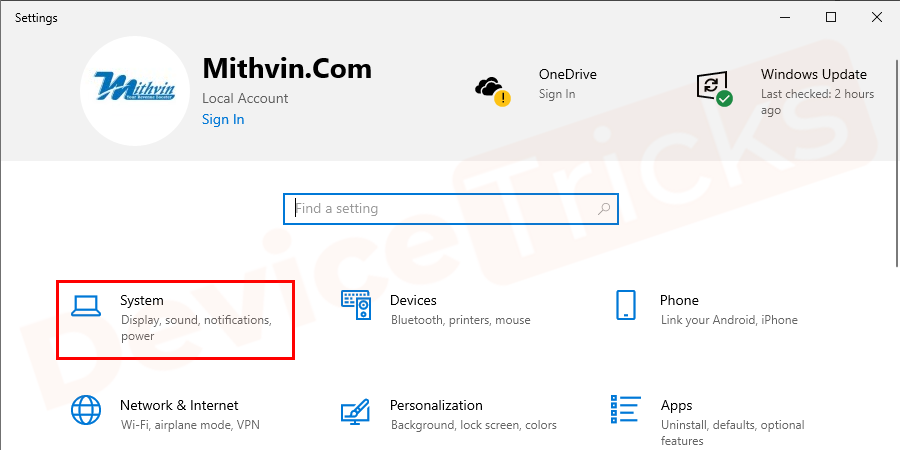Screen dimensions: 900x450
Task: Click the vertical scrollbar on the right
Action: [893, 200]
